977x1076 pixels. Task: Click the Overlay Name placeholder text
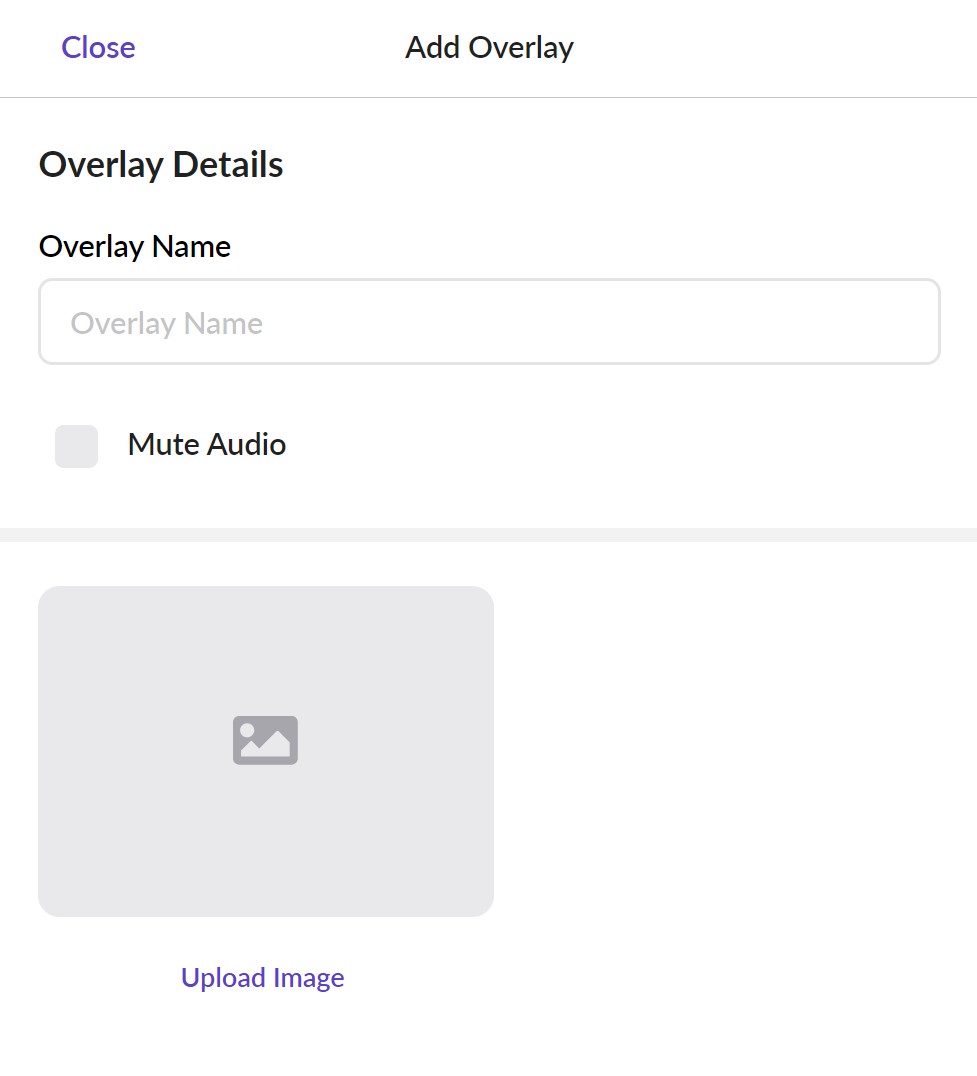[x=167, y=324]
